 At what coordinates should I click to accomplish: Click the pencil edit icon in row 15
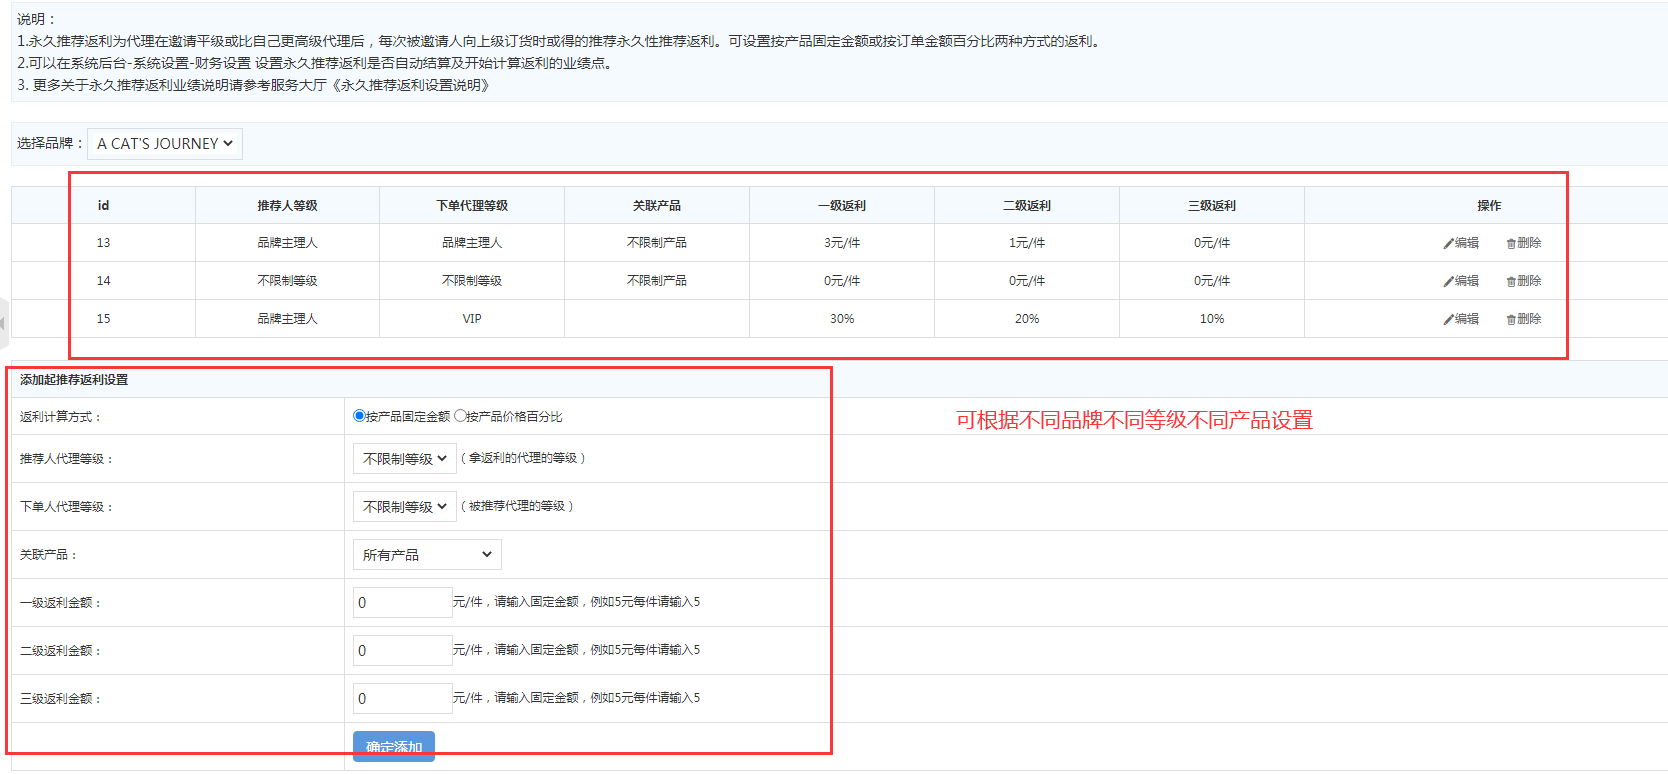pyautogui.click(x=1448, y=319)
